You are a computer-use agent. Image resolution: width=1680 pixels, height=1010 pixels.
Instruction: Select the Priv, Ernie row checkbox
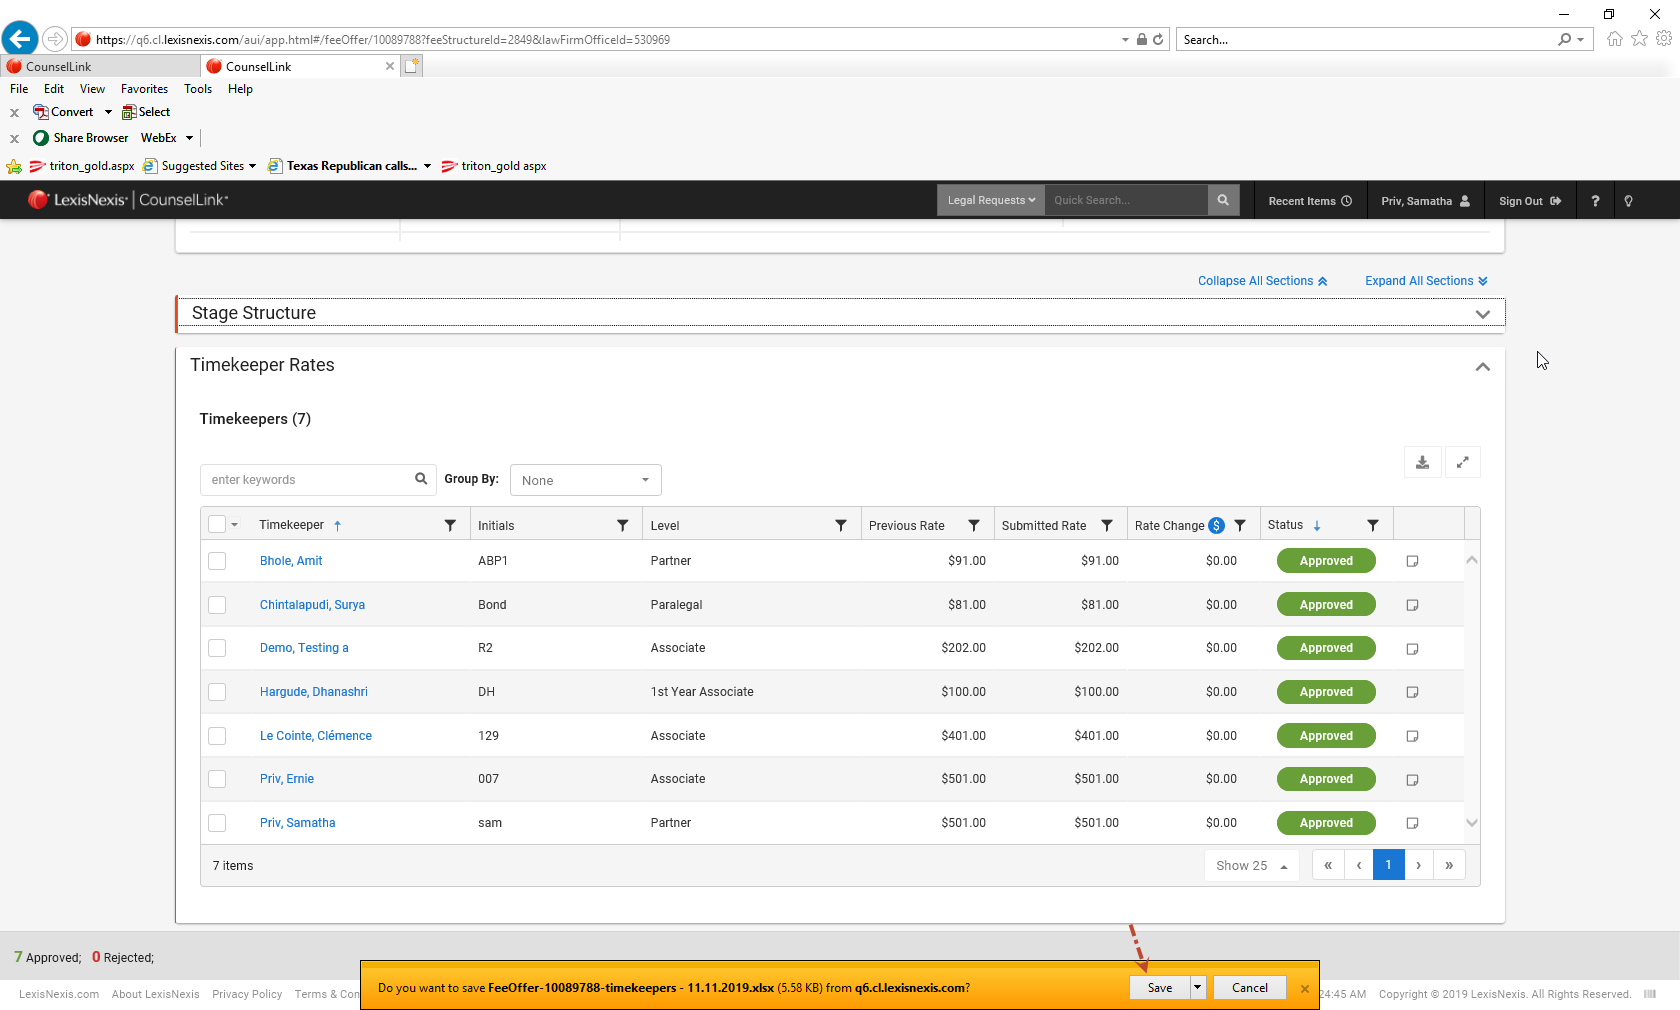point(217,779)
